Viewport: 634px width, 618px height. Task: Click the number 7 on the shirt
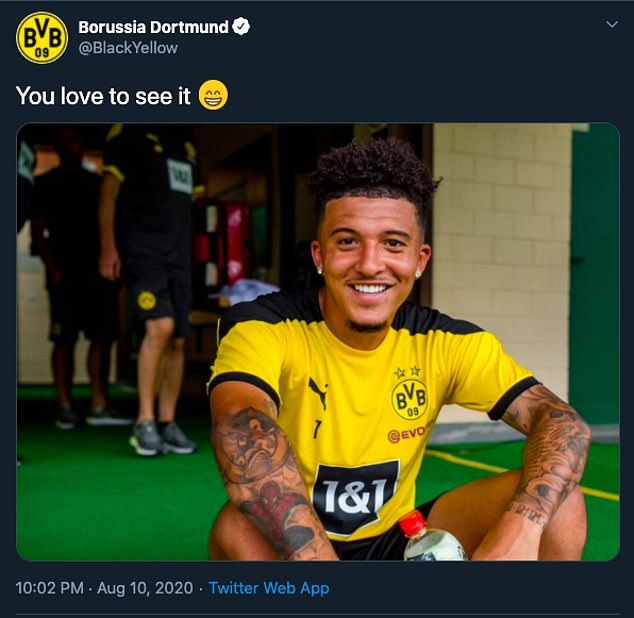[x=317, y=430]
